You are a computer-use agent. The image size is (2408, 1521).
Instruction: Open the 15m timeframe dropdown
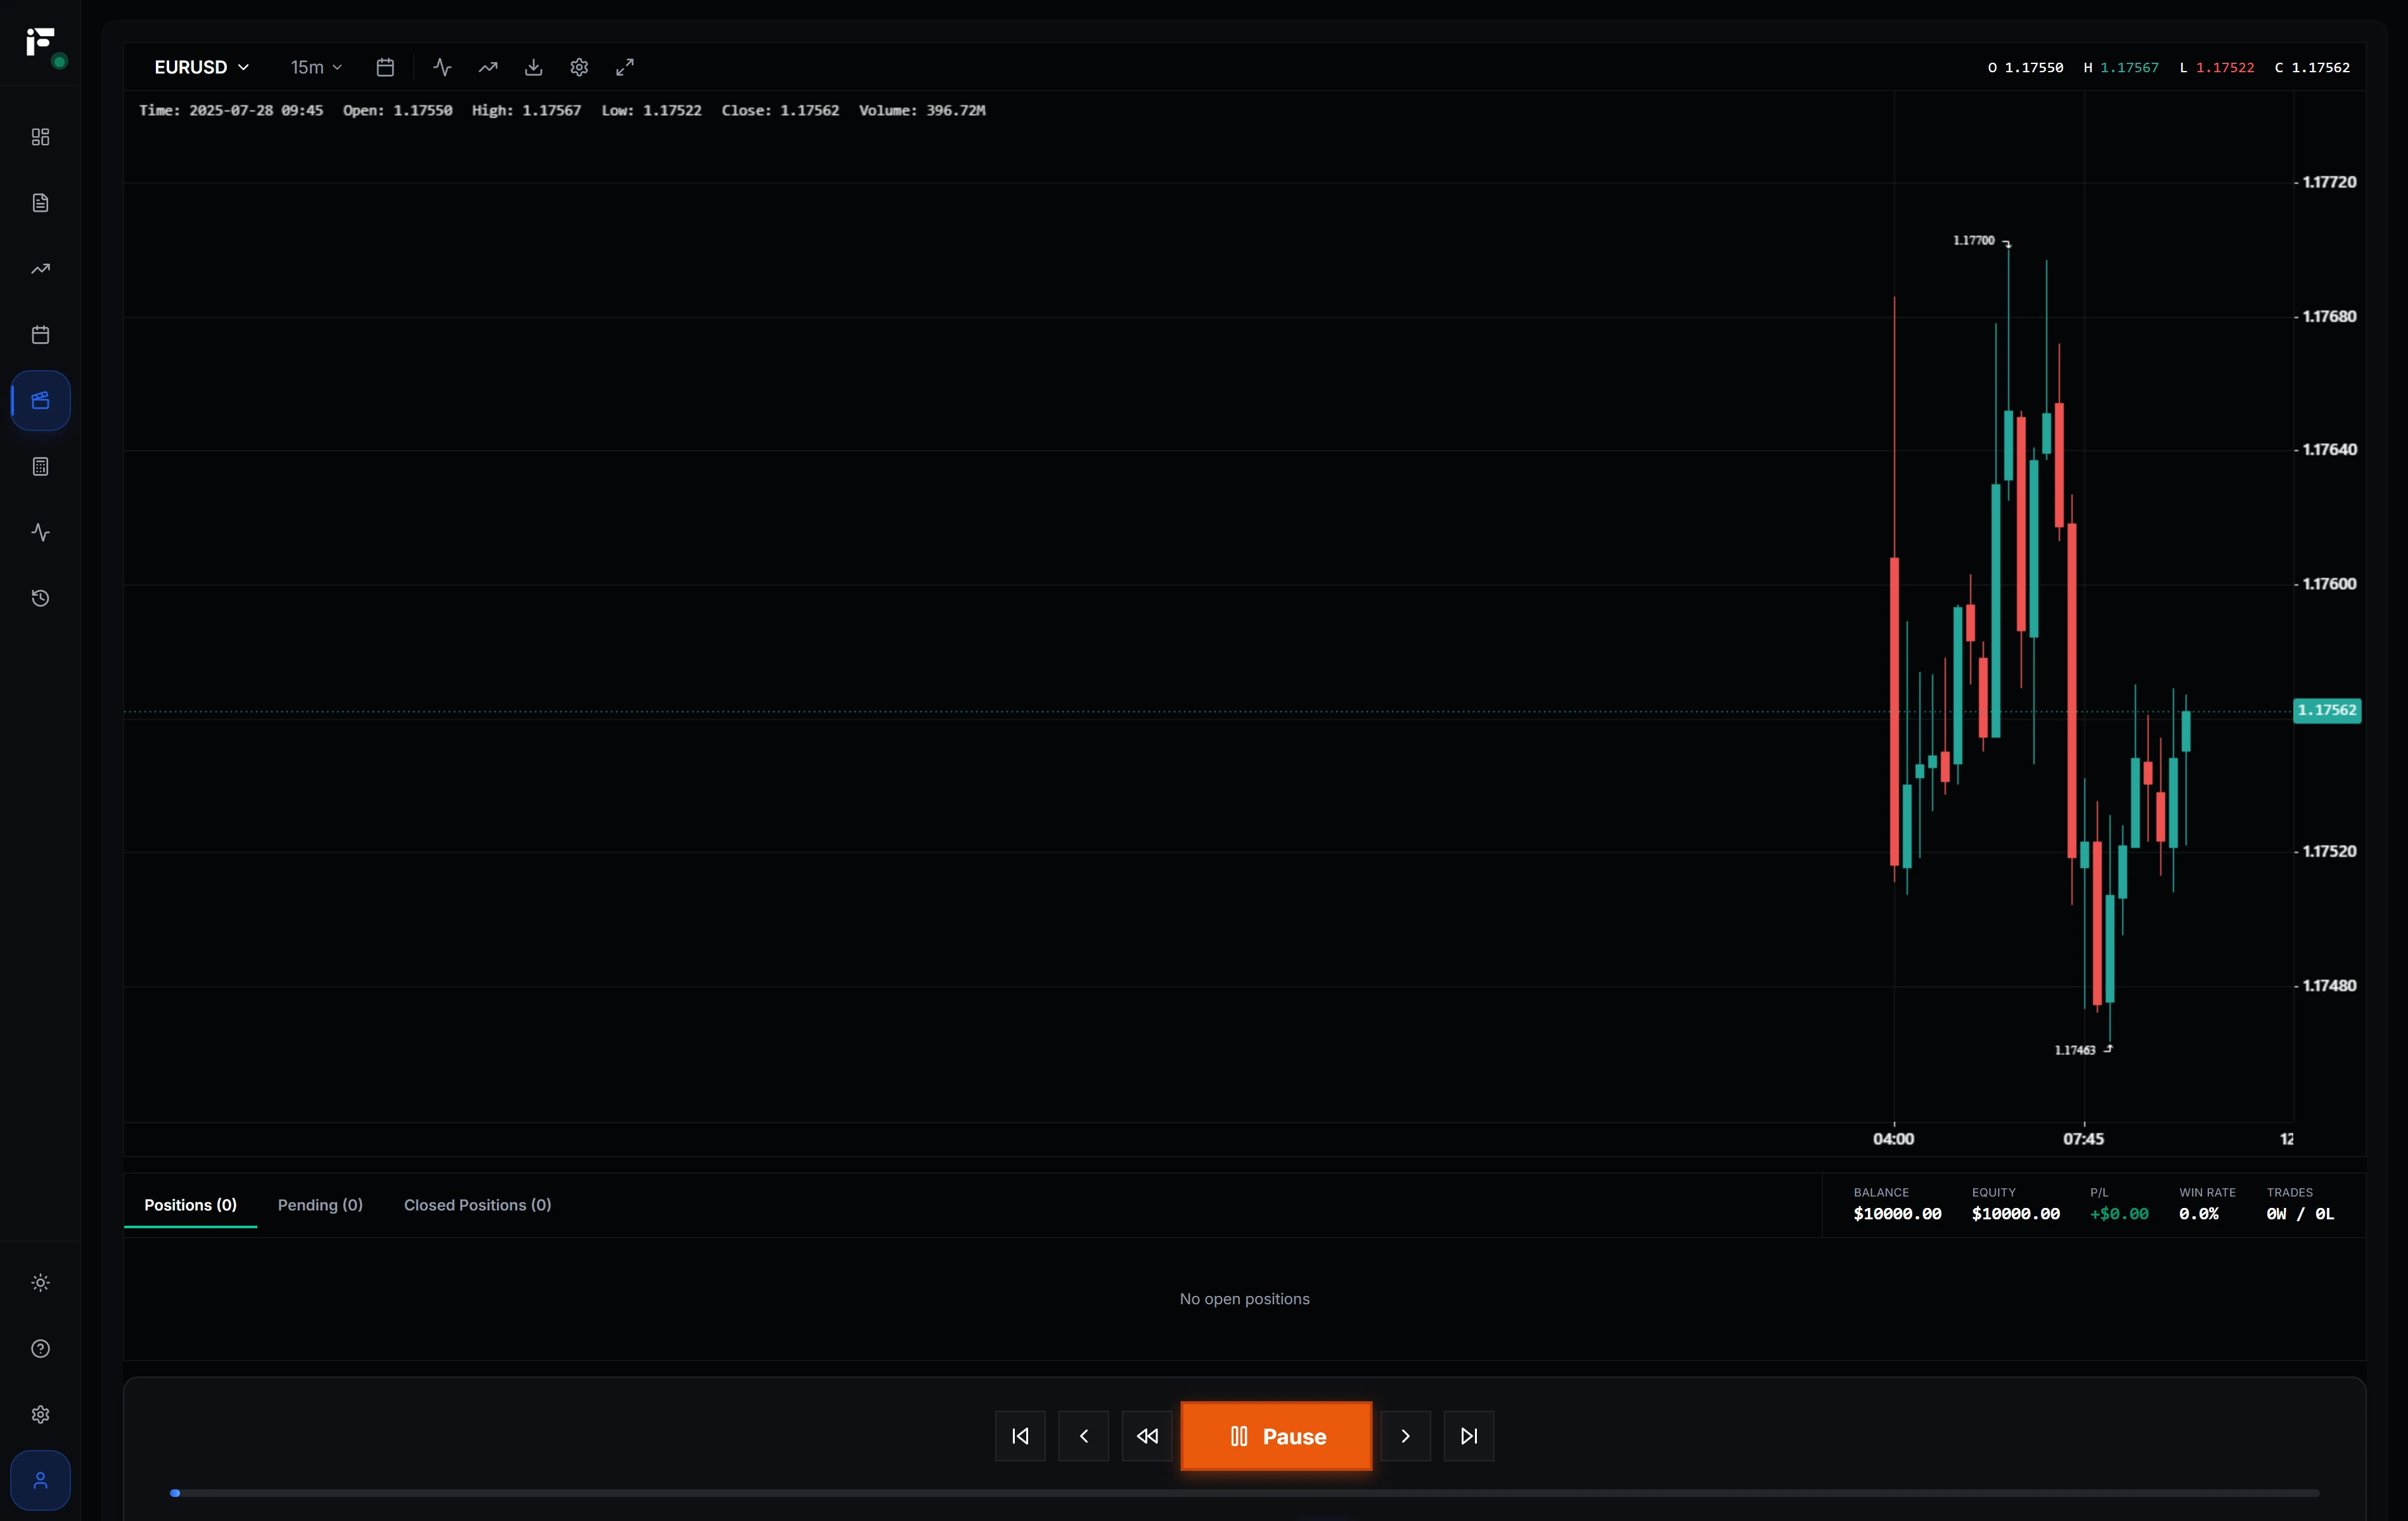click(315, 67)
